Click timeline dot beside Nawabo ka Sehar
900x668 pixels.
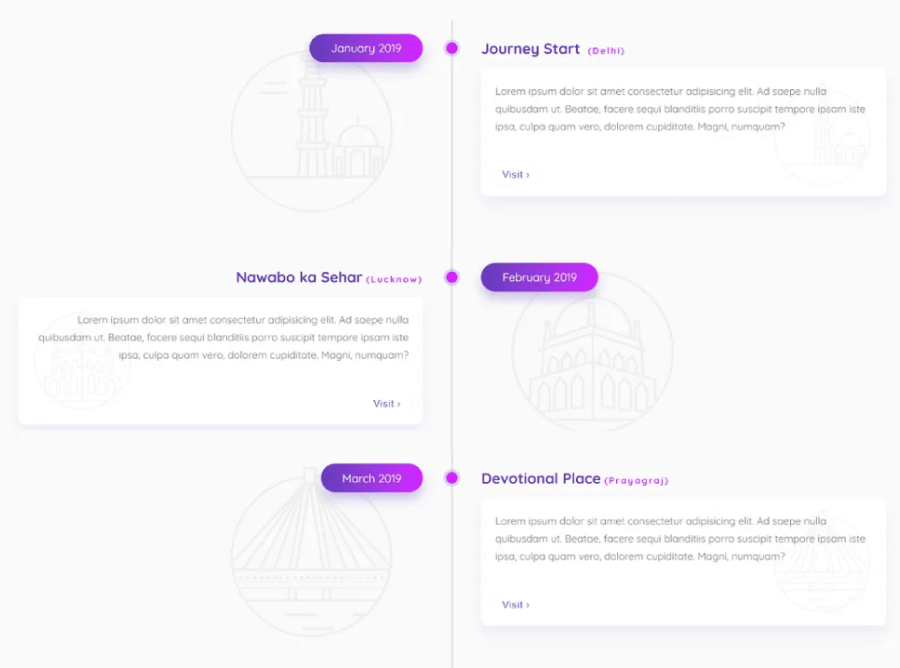[x=452, y=277]
